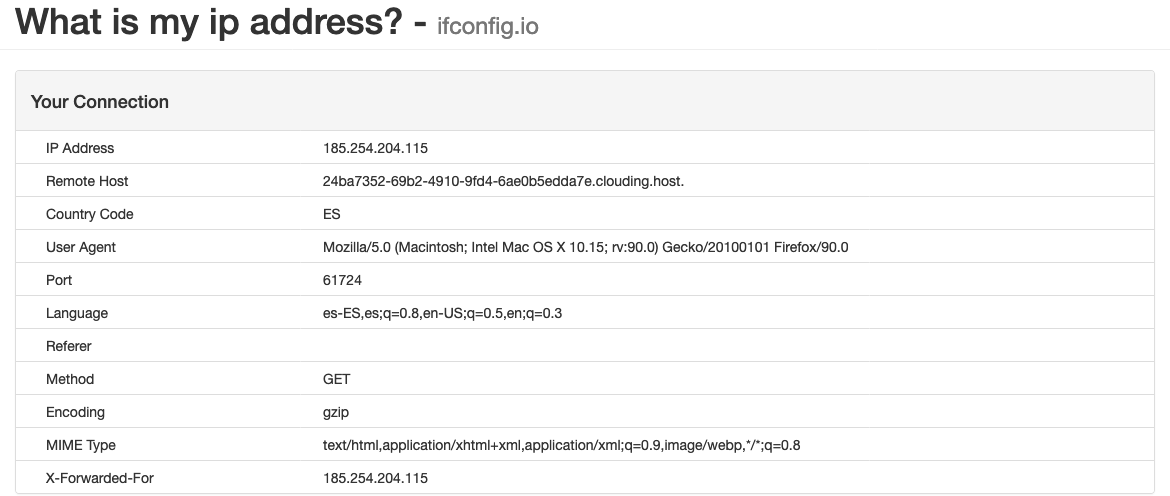Click the gzip encoding value
Viewport: 1170px width, 496px height.
click(x=336, y=412)
